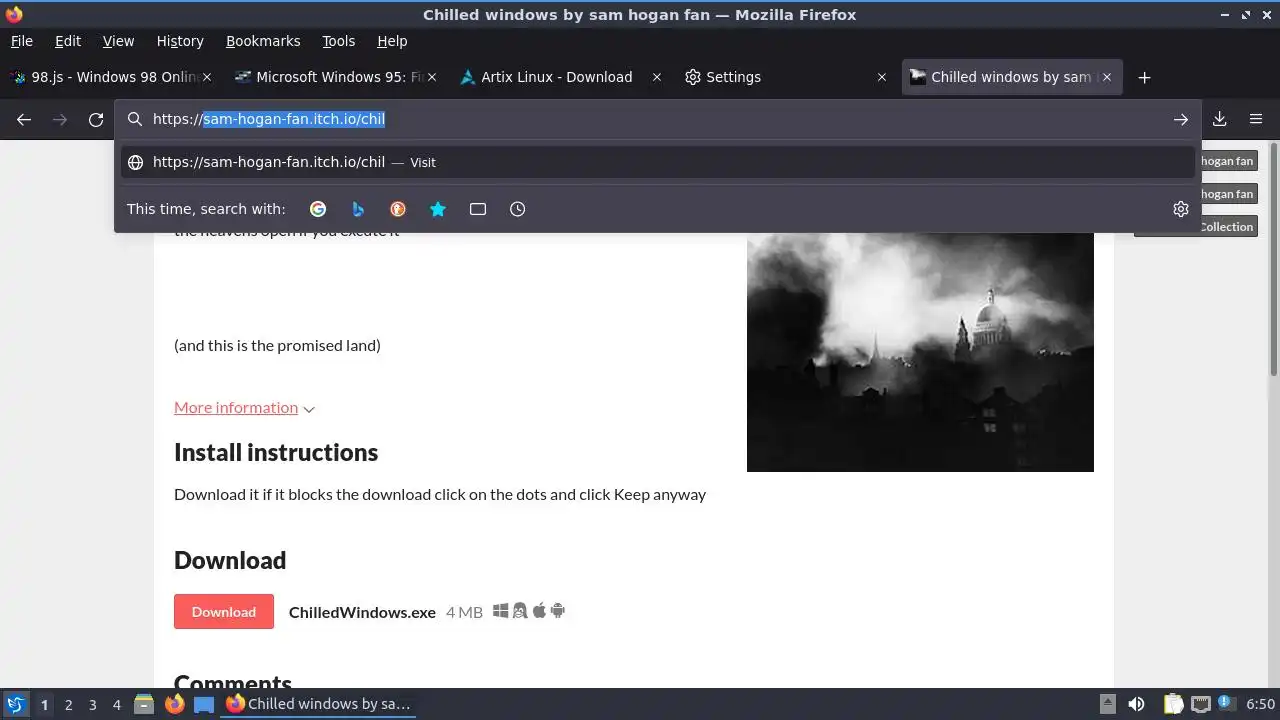Click the "(and this is the promised land)" text
The height and width of the screenshot is (720, 1280).
tap(277, 346)
